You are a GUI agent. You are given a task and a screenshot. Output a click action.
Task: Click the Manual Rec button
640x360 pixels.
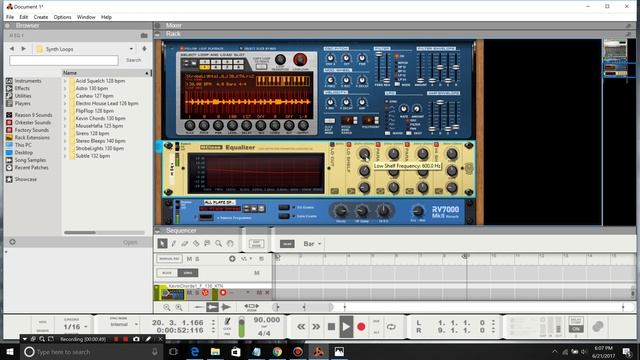(x=169, y=259)
